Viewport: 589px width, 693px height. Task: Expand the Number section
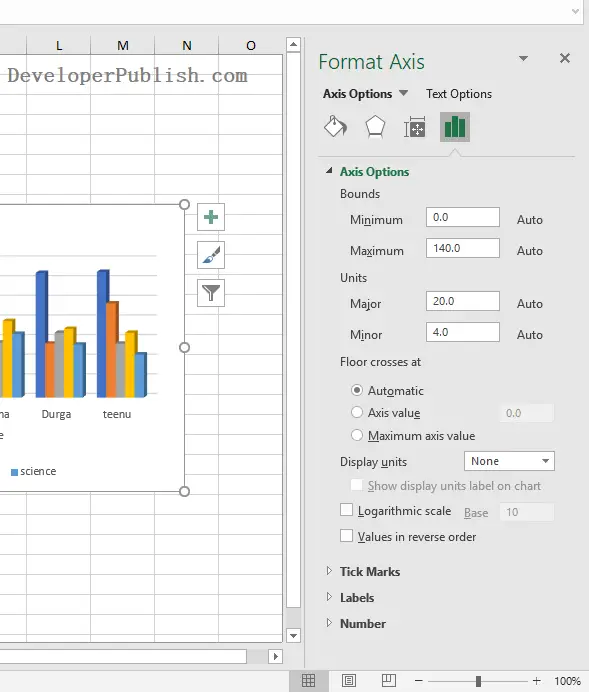(x=329, y=623)
